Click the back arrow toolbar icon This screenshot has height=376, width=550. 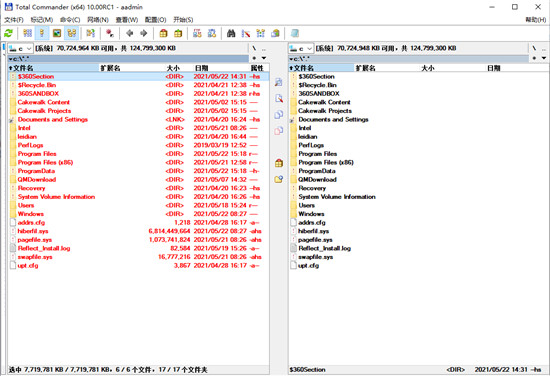129,33
